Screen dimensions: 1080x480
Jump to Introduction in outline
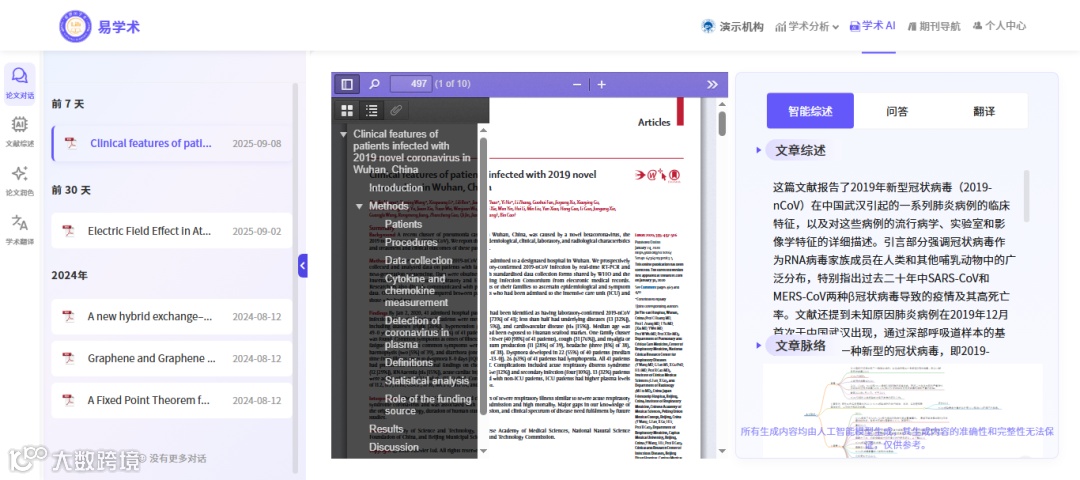pos(395,187)
